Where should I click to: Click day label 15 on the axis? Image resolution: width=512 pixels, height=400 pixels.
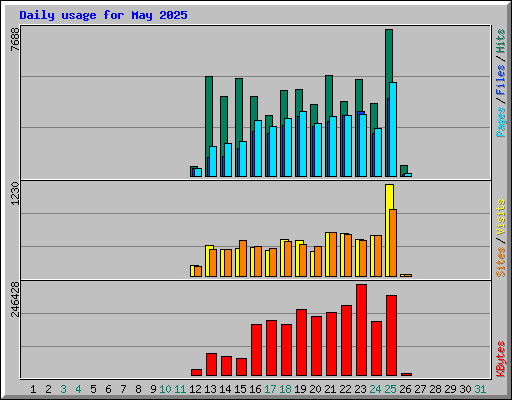point(240,389)
